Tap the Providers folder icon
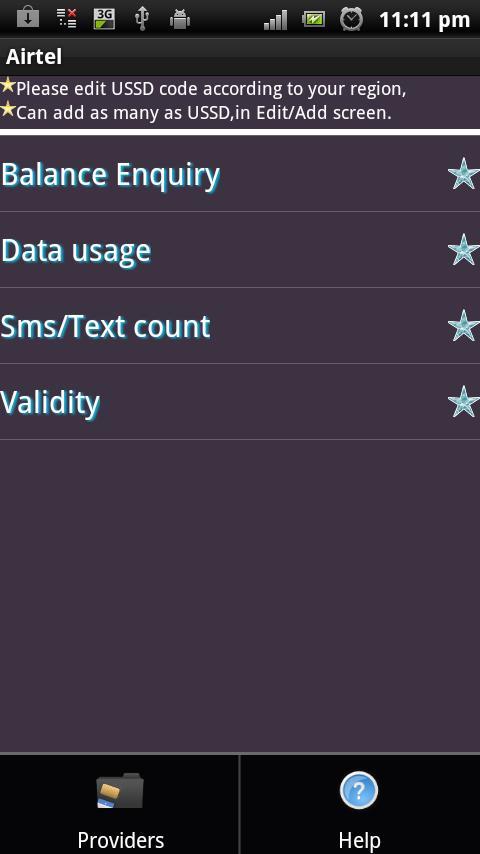This screenshot has height=854, width=480. 120,790
